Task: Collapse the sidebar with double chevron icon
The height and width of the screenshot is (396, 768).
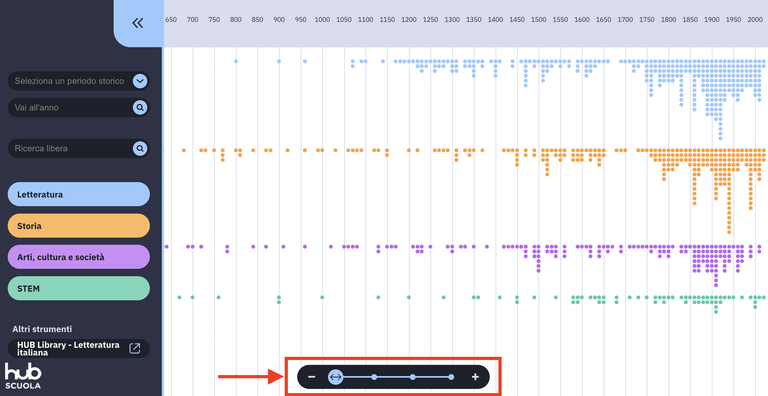Action: pos(138,23)
